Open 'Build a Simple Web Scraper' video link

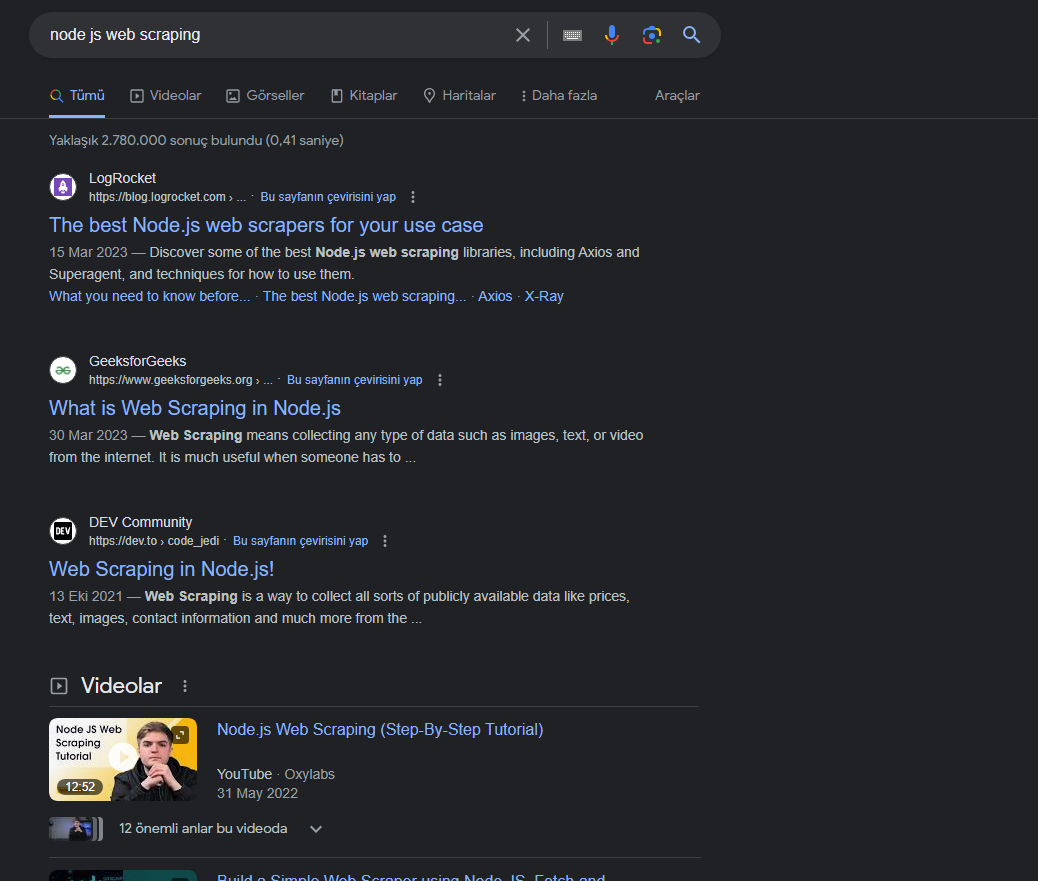click(411, 876)
